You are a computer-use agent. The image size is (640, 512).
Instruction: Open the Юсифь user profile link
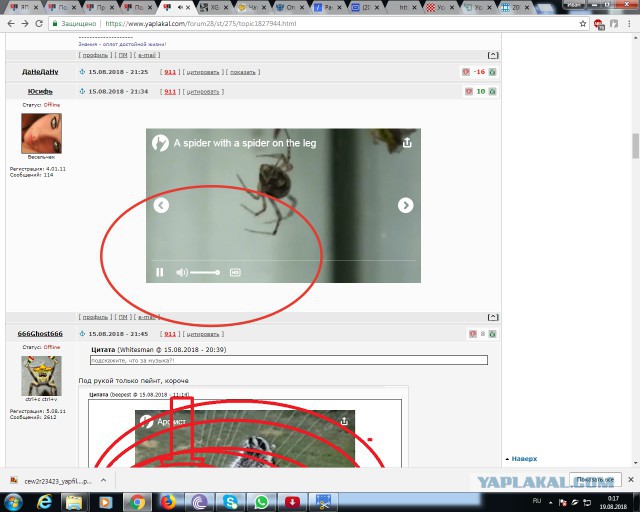click(40, 91)
